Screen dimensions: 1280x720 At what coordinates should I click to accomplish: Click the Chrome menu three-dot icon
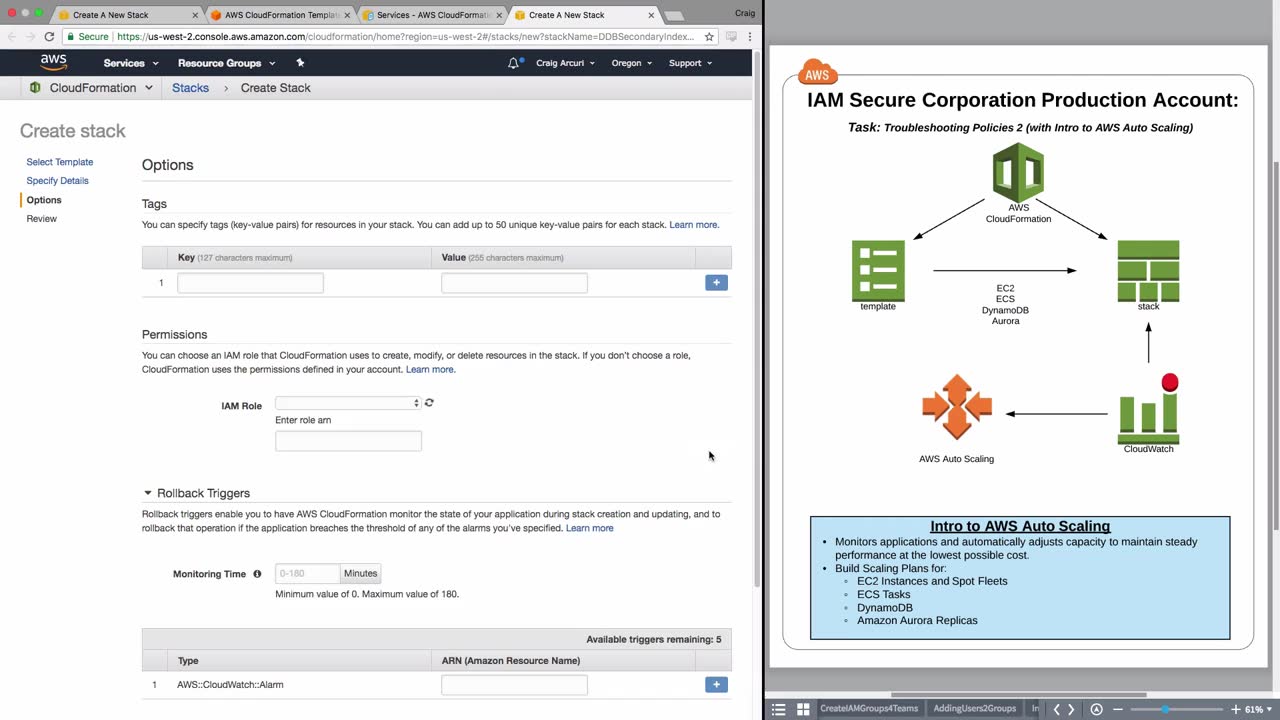[x=750, y=36]
